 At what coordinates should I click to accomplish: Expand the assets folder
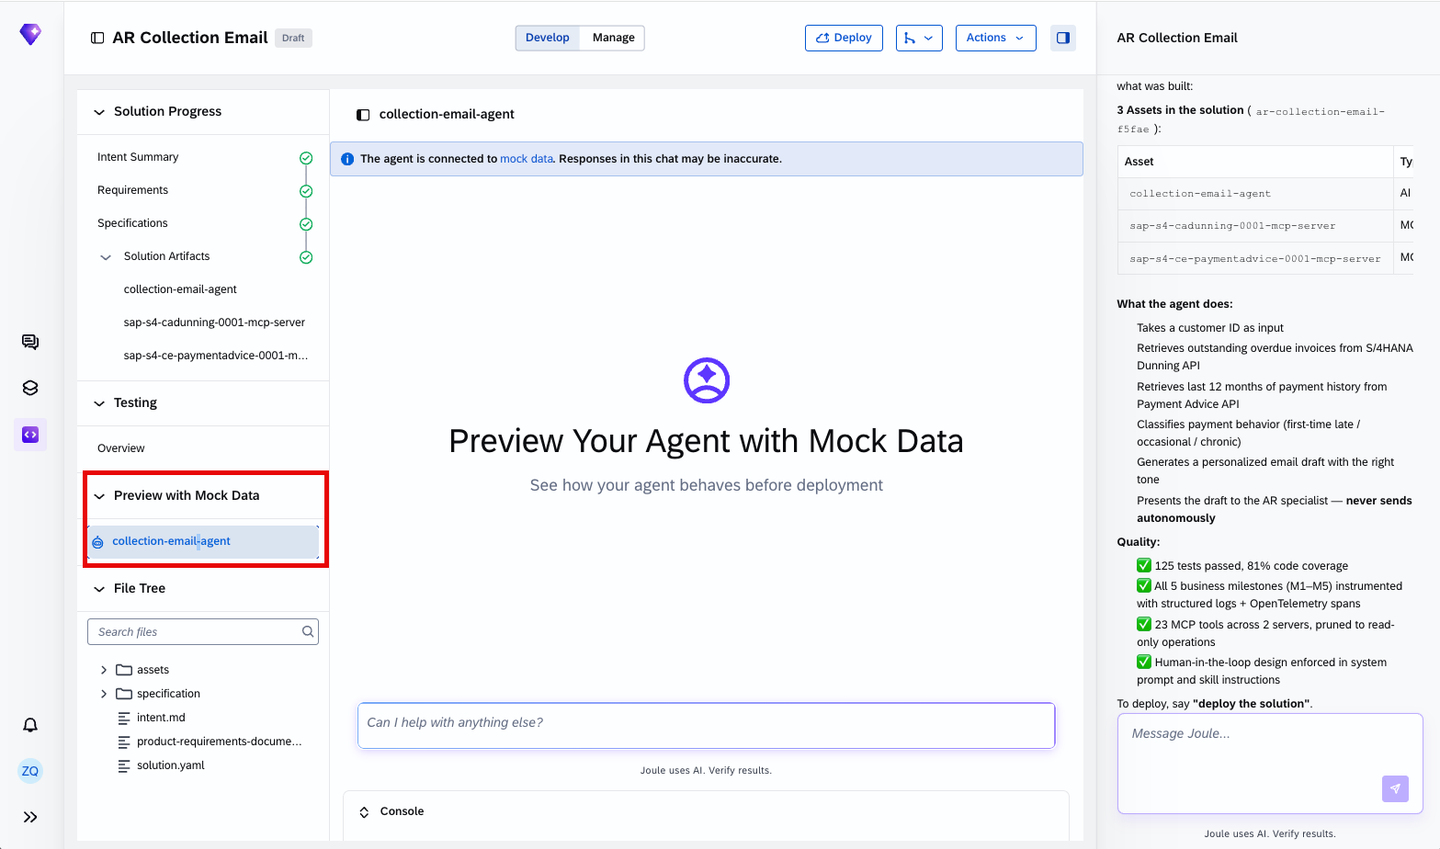point(104,670)
